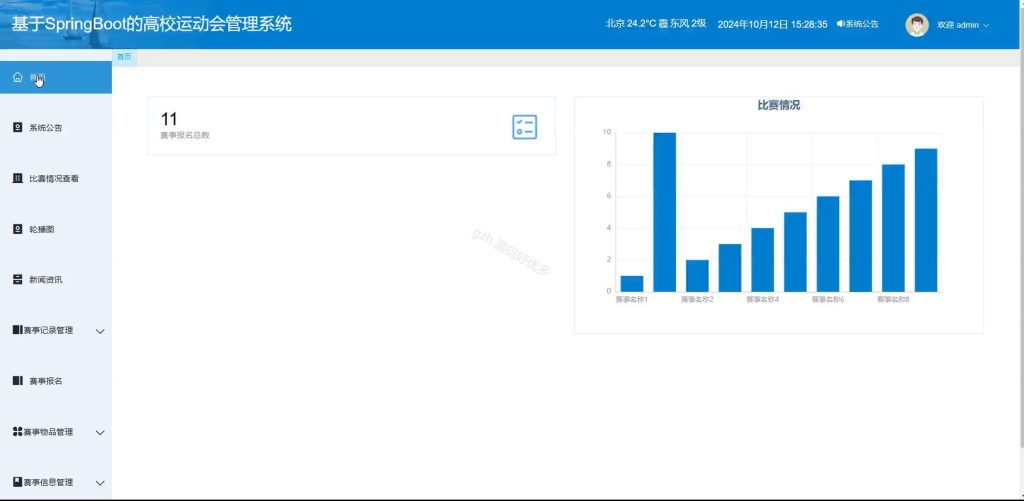The image size is (1024, 501).
Task: Click the bar above 赛事名称8
Action: point(893,228)
